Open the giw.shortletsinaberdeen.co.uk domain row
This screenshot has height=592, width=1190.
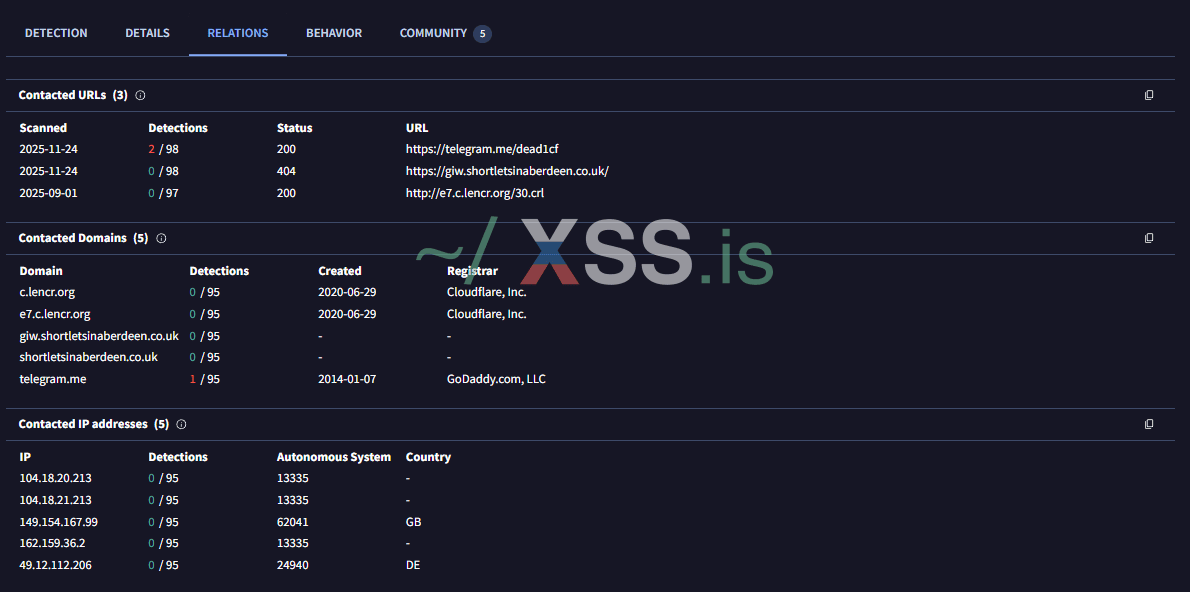click(99, 336)
